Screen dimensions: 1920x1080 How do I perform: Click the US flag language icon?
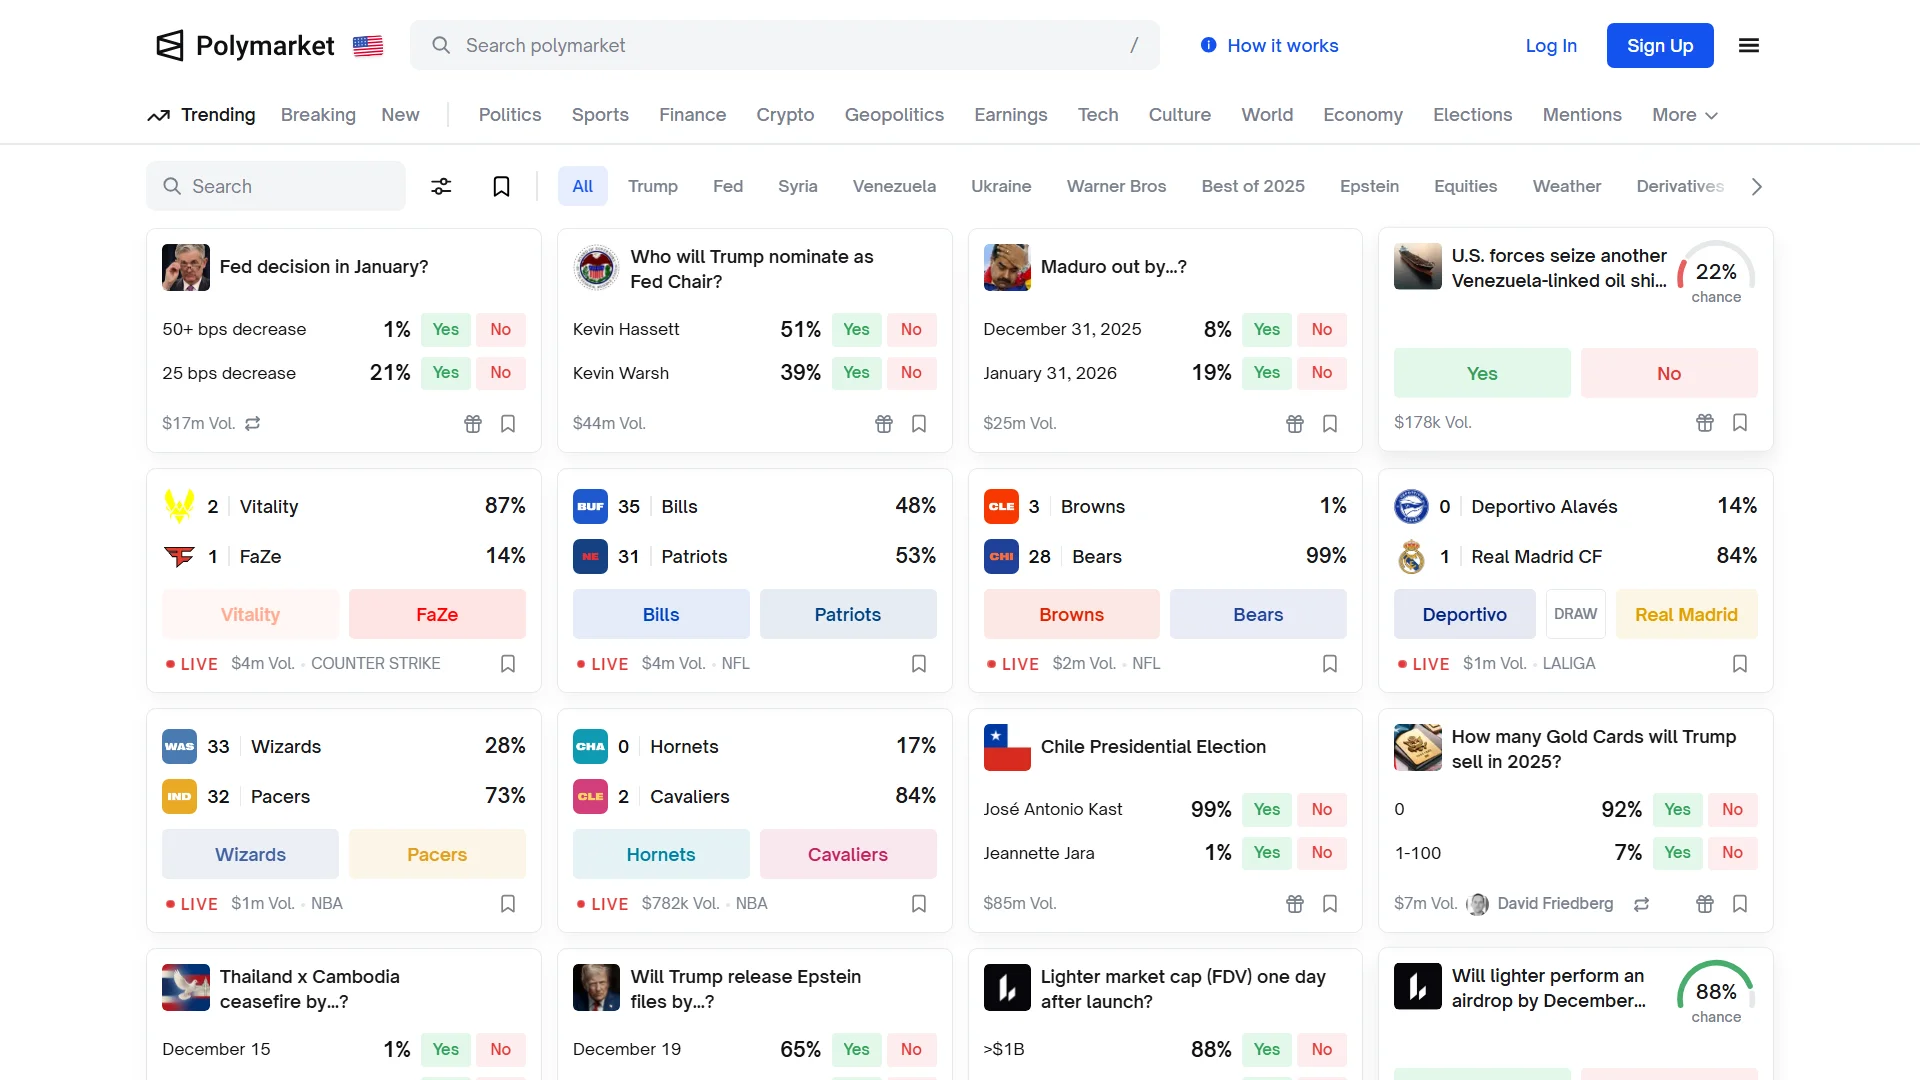pyautogui.click(x=368, y=46)
